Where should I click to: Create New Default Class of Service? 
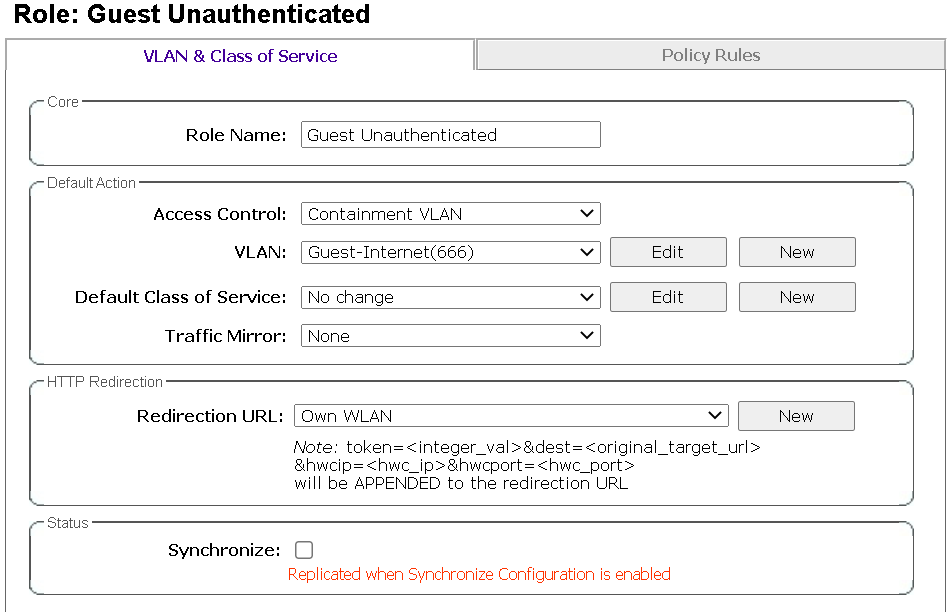(x=797, y=297)
